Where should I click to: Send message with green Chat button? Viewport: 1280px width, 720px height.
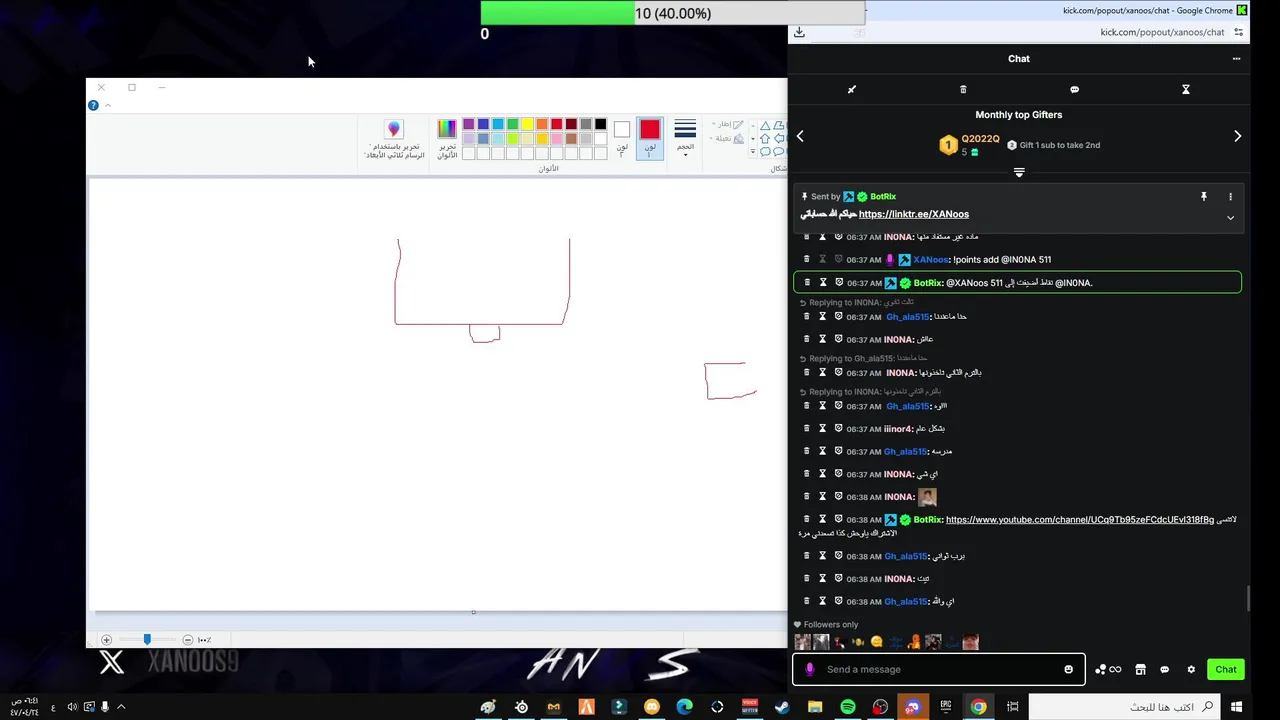1226,670
